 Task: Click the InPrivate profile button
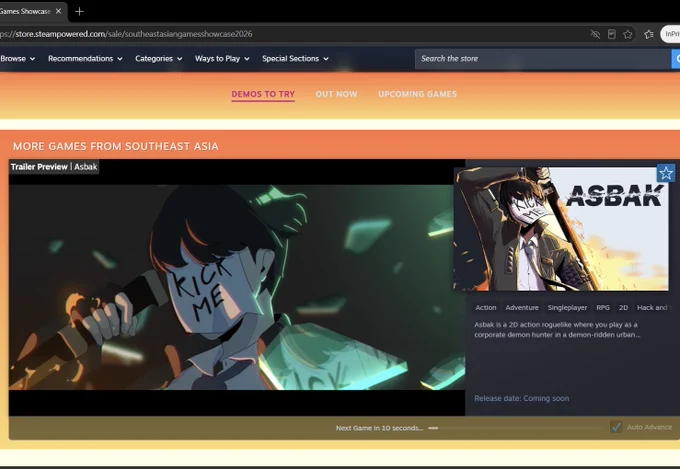coord(670,34)
